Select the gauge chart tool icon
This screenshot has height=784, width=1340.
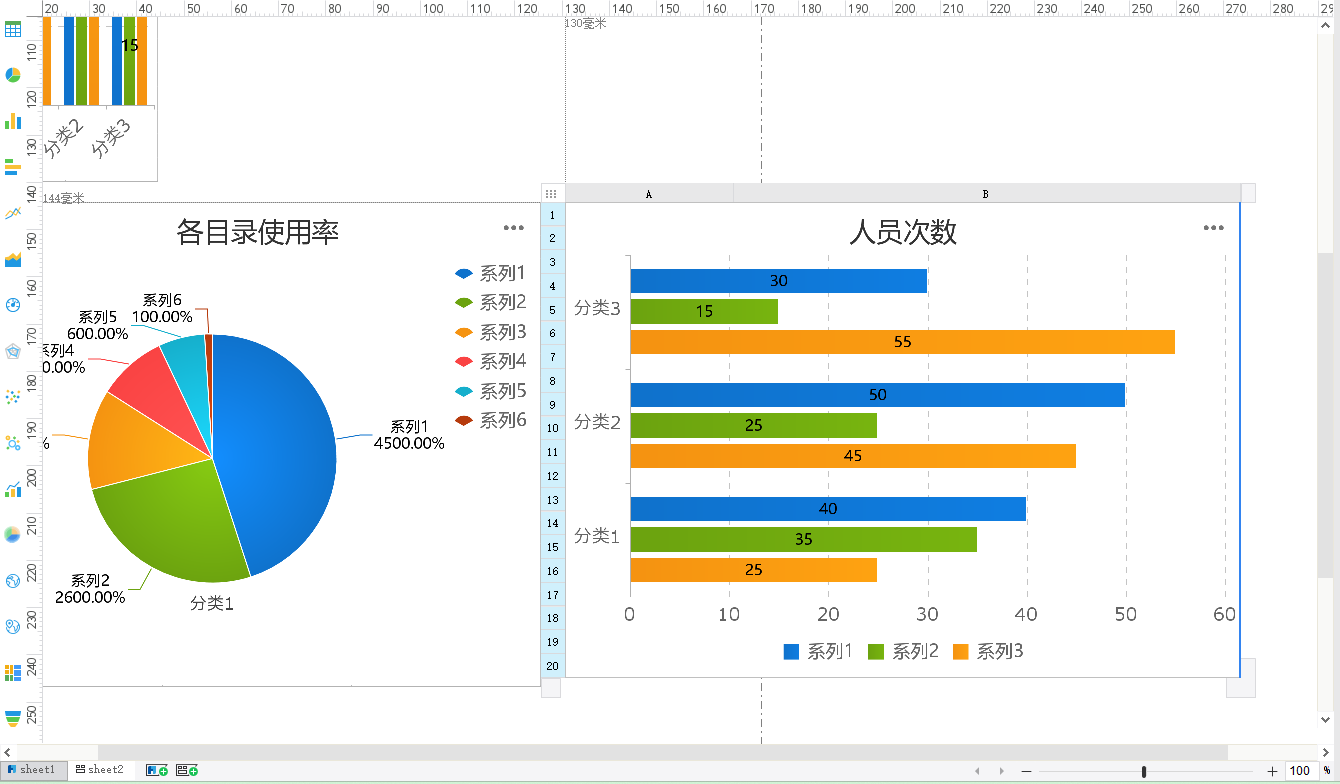point(13,305)
